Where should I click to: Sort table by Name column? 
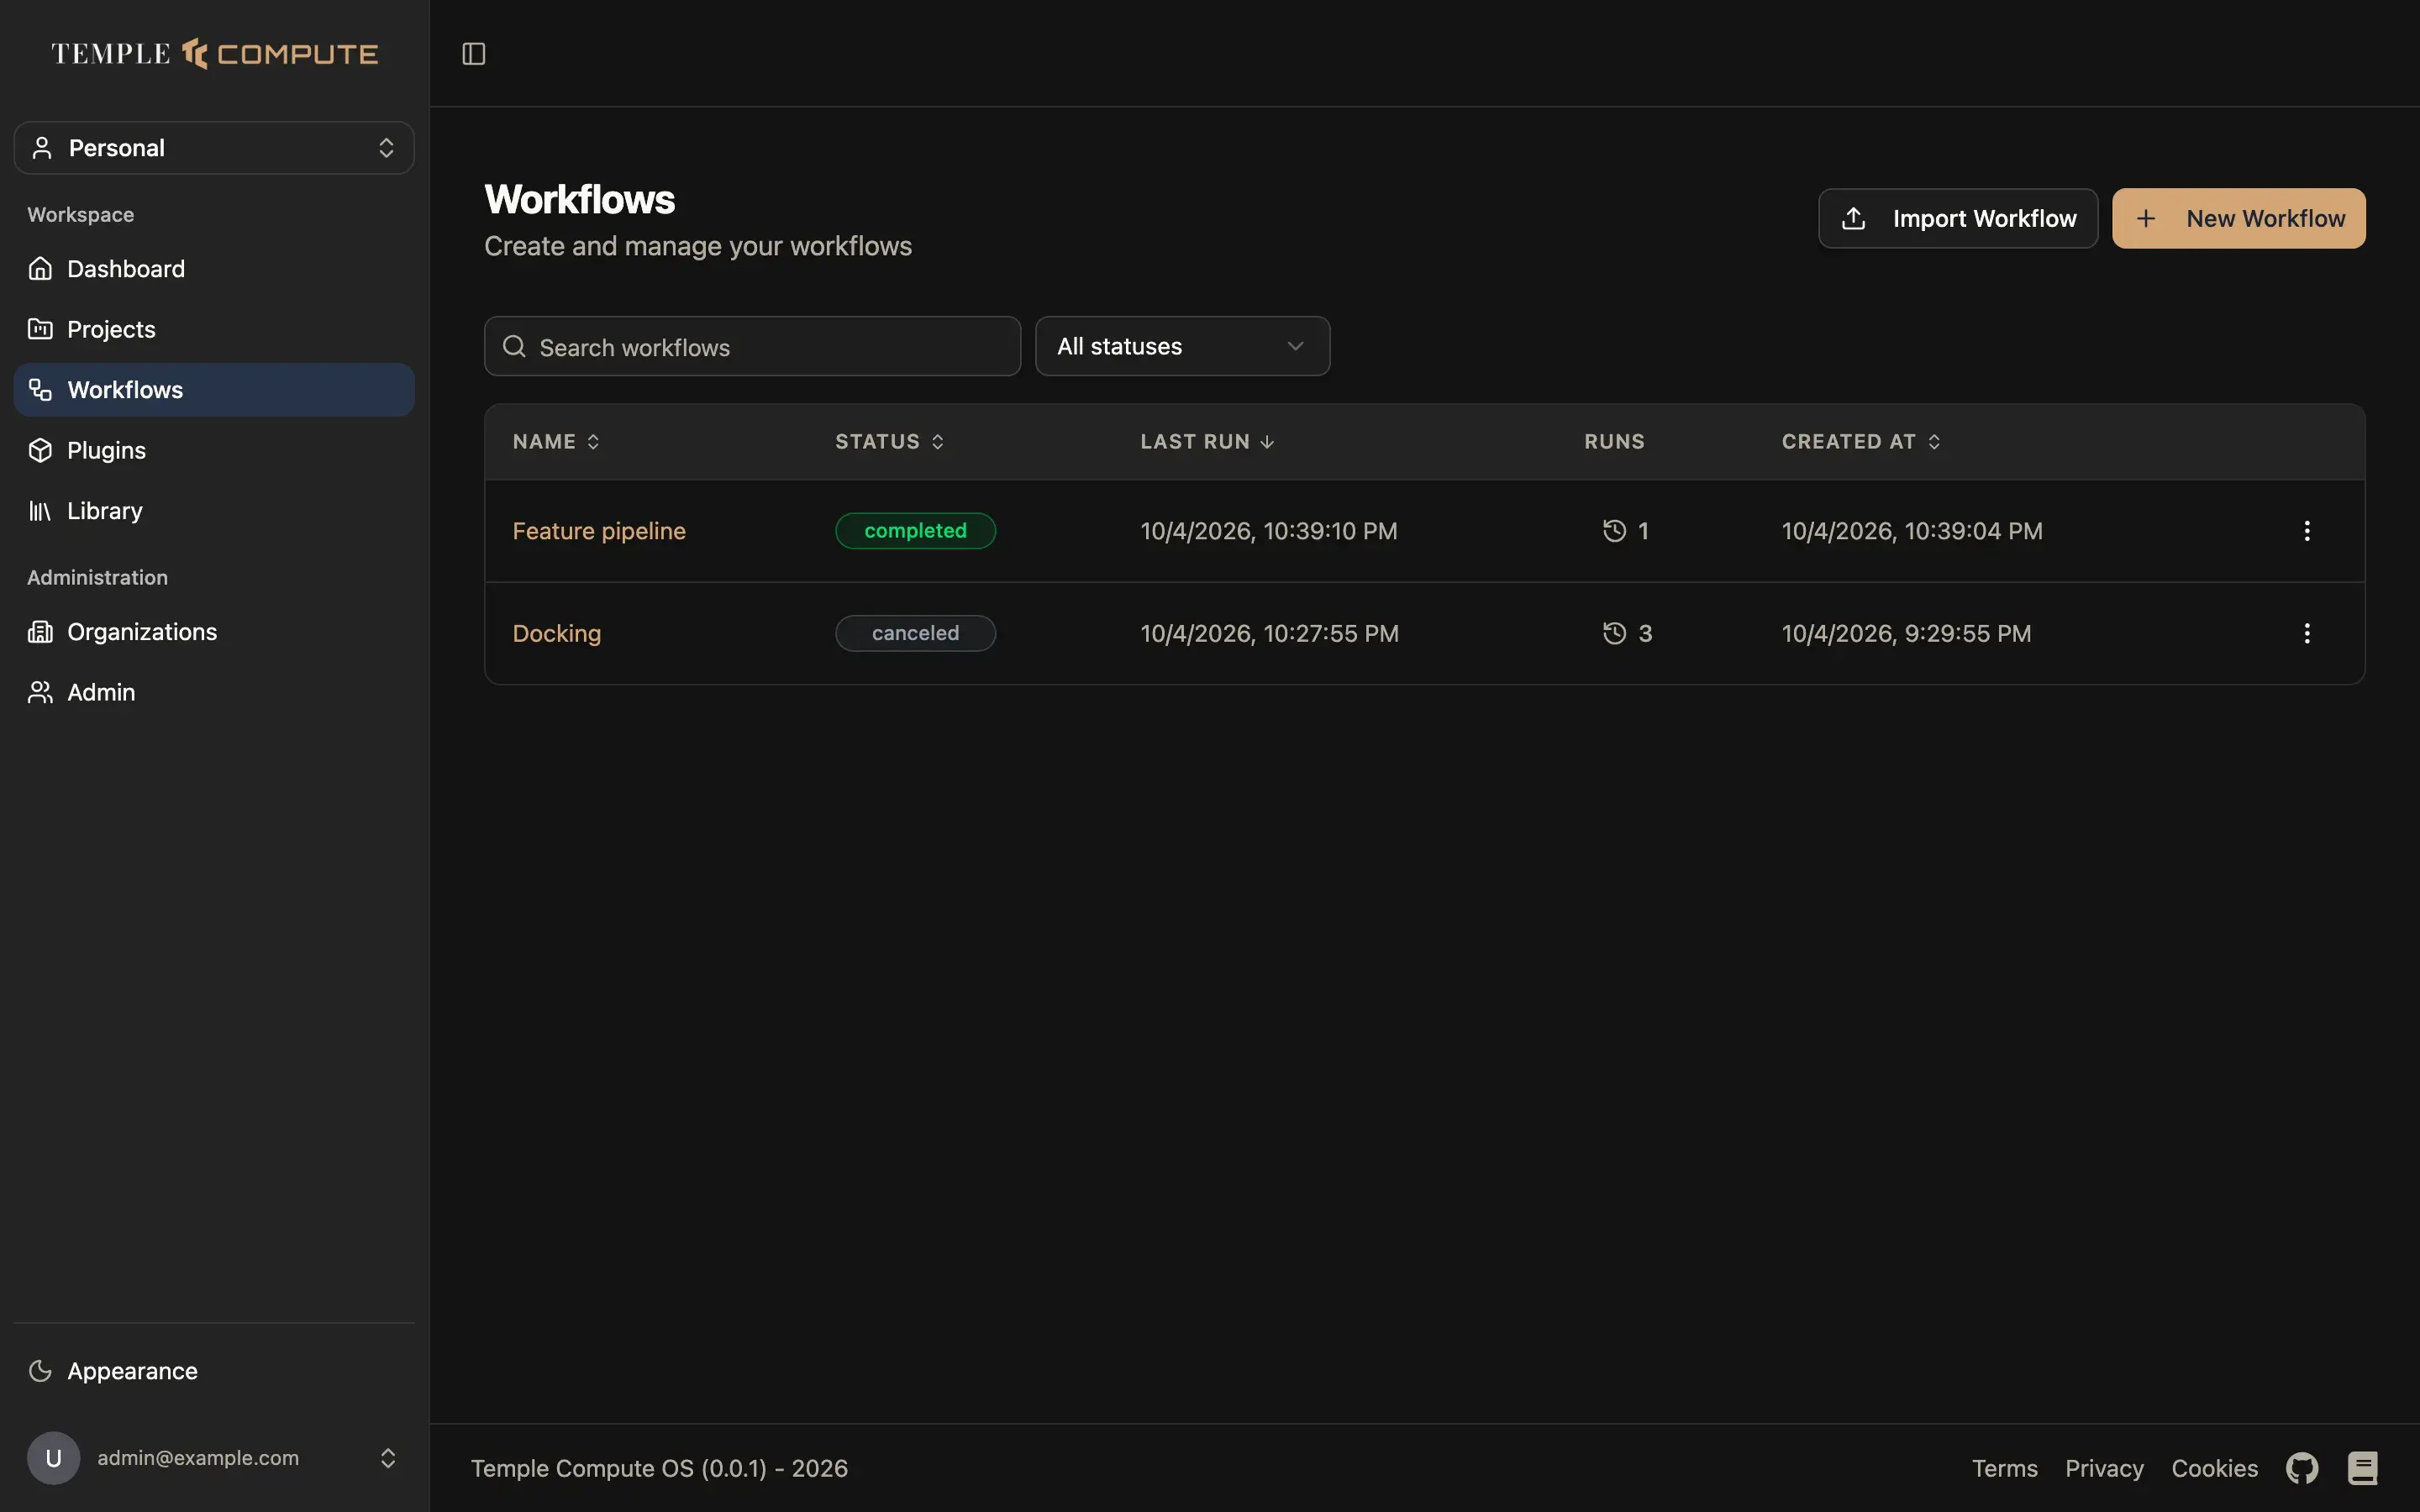coord(556,442)
